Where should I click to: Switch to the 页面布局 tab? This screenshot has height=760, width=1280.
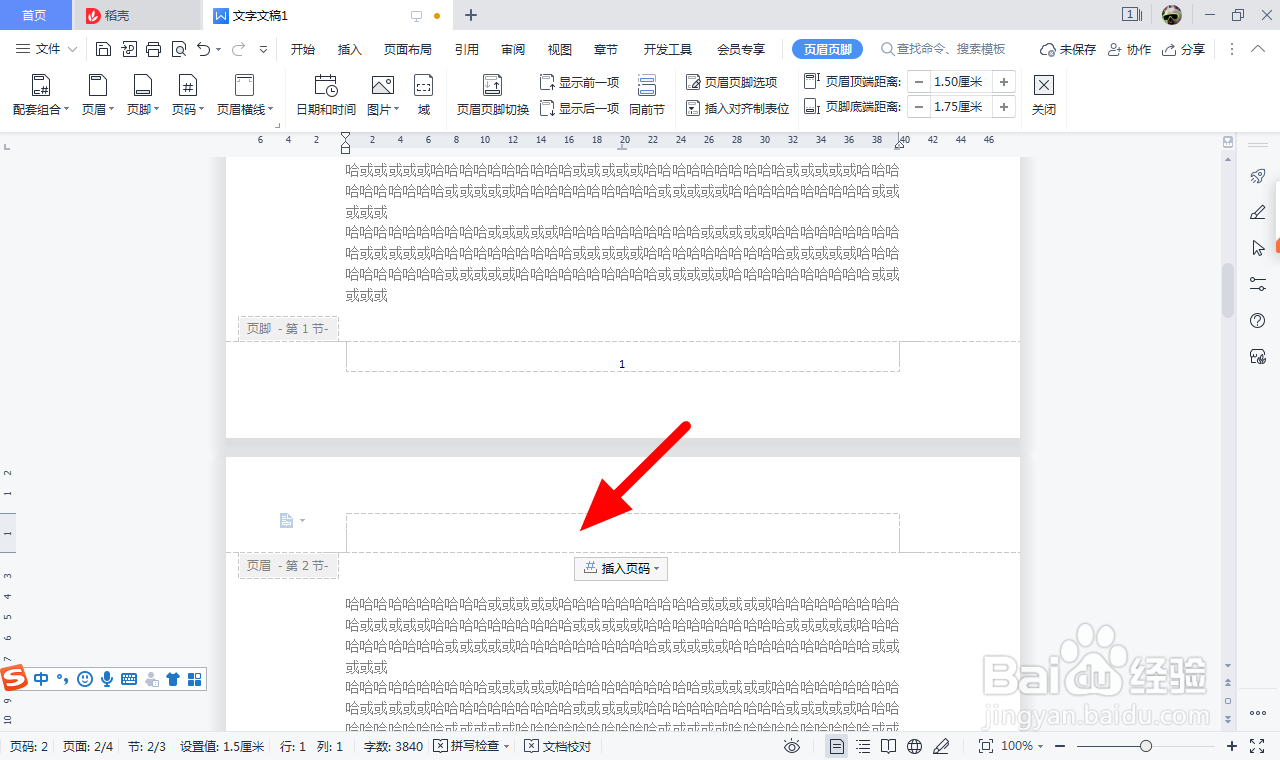click(x=408, y=49)
